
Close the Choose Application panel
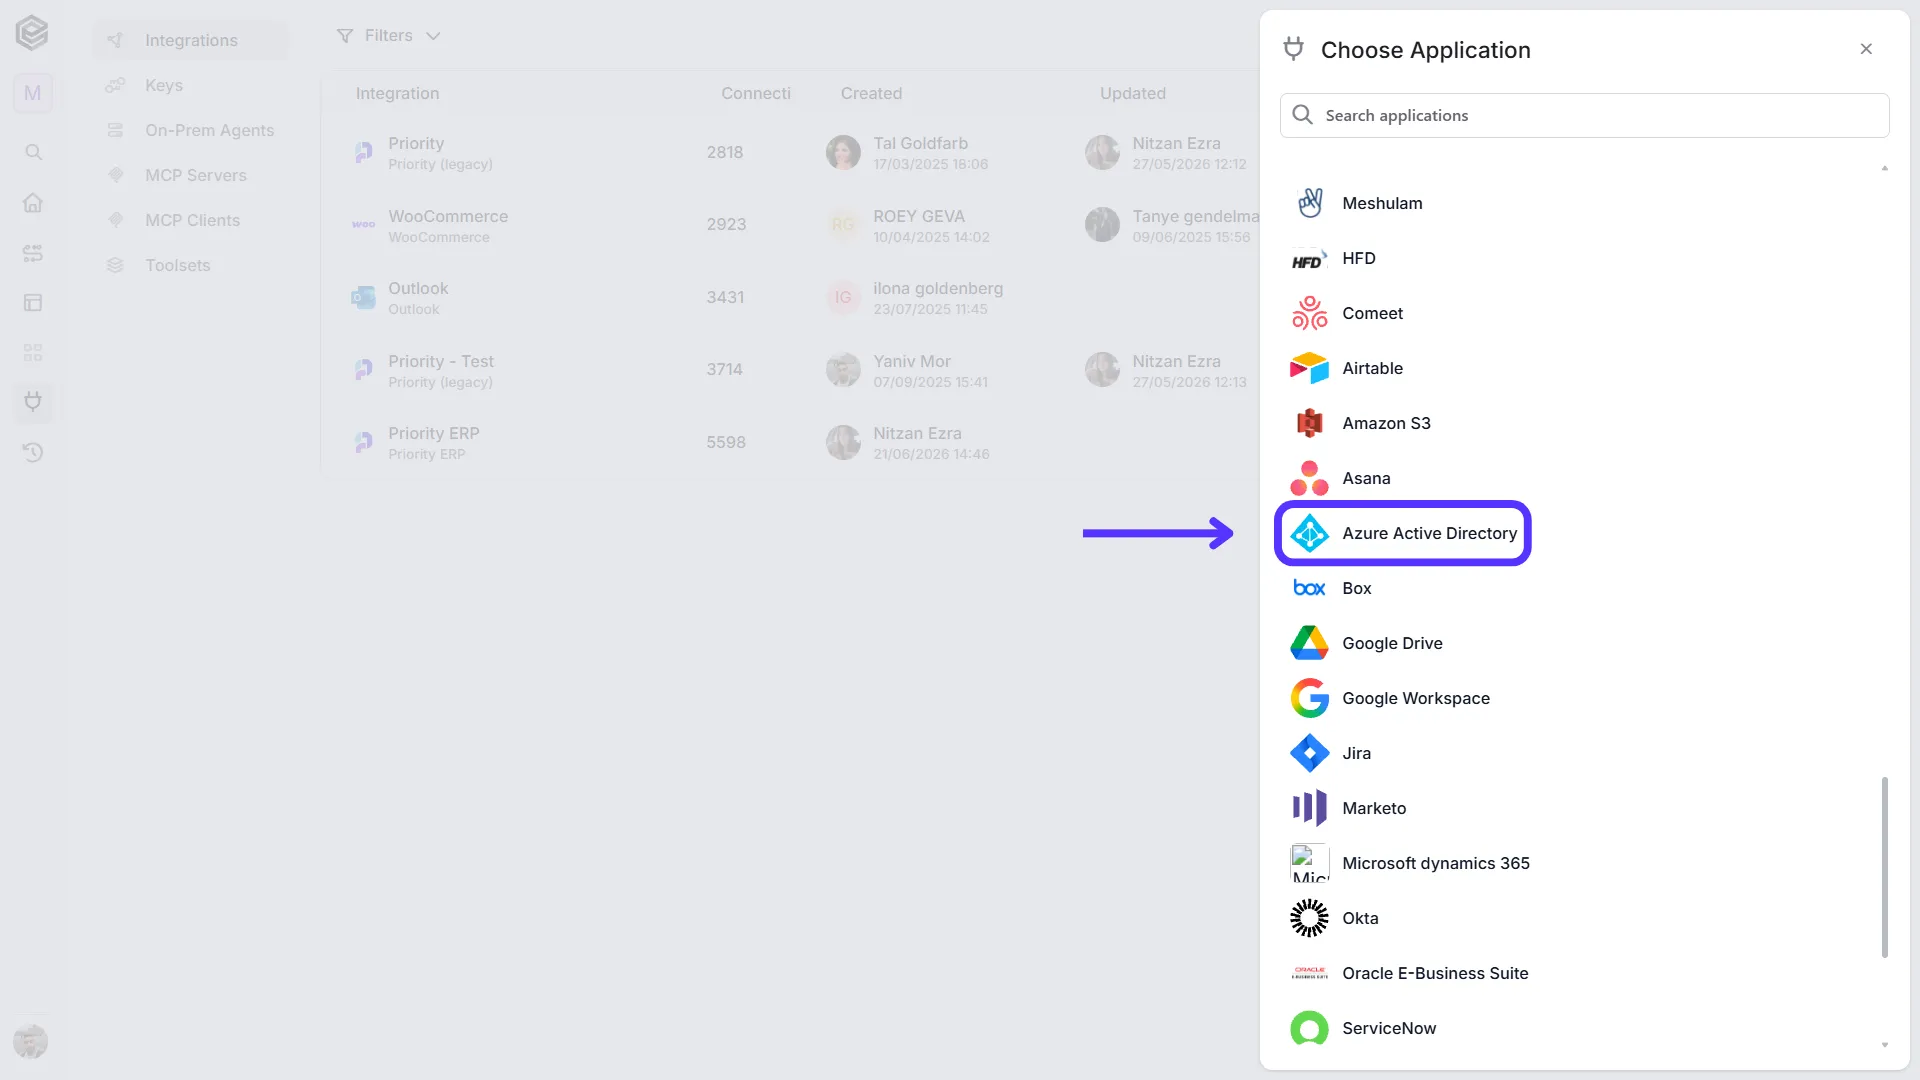(x=1866, y=49)
